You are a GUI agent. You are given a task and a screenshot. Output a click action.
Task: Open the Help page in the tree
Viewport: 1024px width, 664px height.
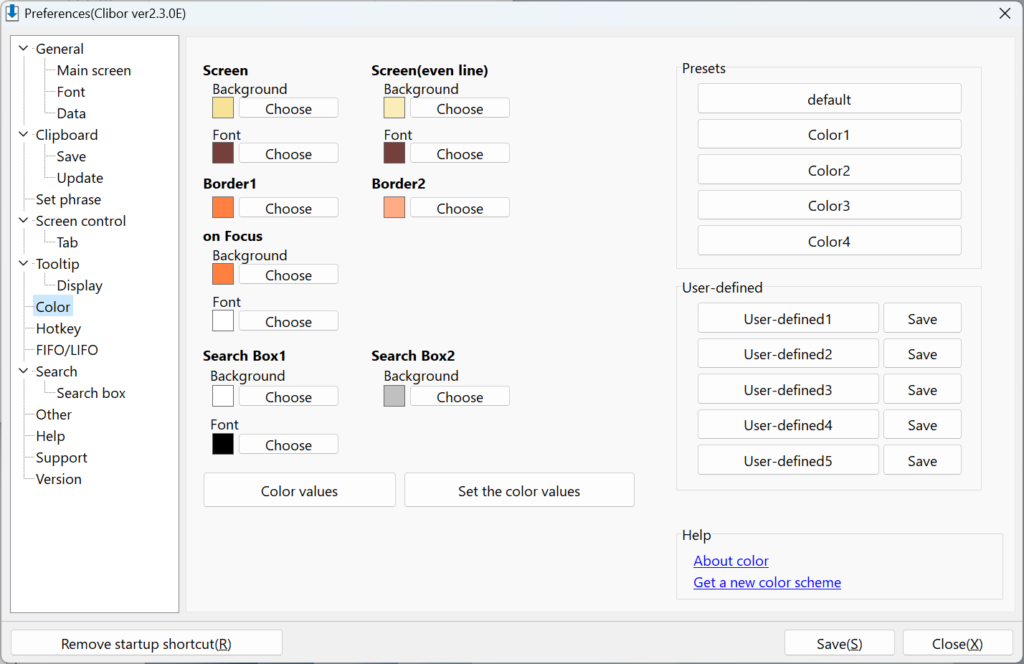pos(50,436)
